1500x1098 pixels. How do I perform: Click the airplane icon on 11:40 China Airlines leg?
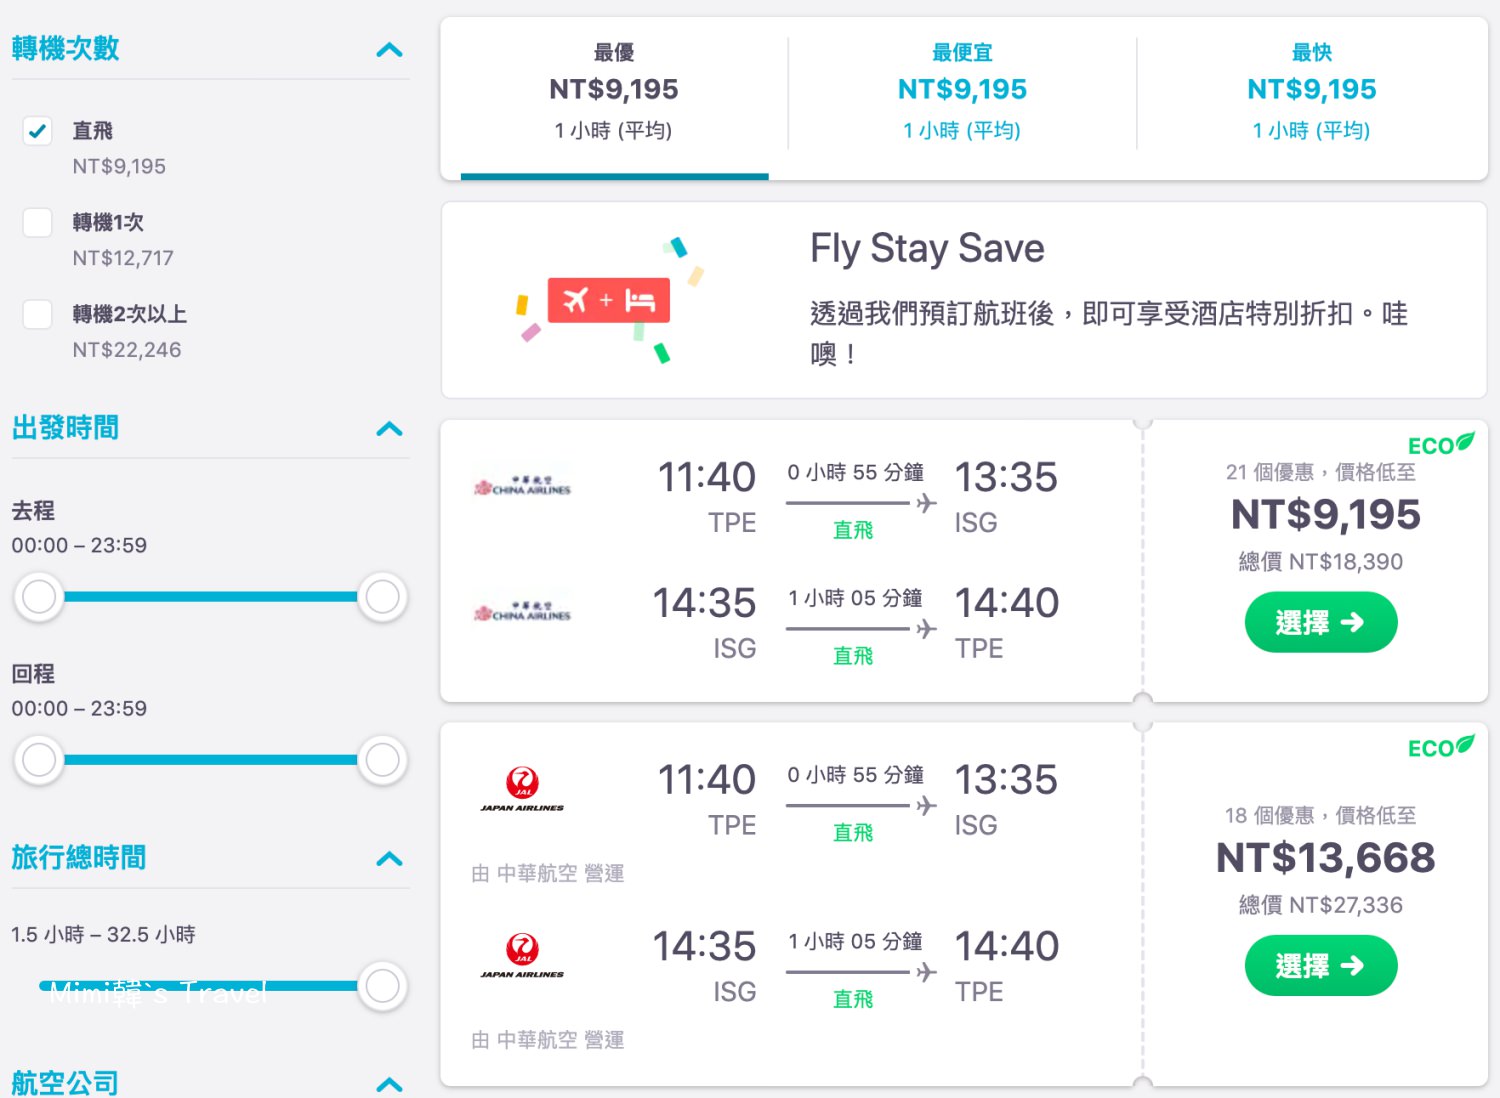point(927,502)
